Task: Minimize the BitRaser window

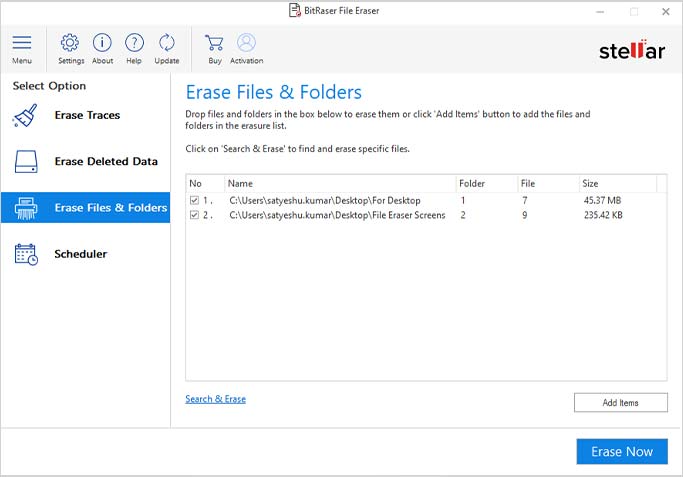Action: coord(600,12)
